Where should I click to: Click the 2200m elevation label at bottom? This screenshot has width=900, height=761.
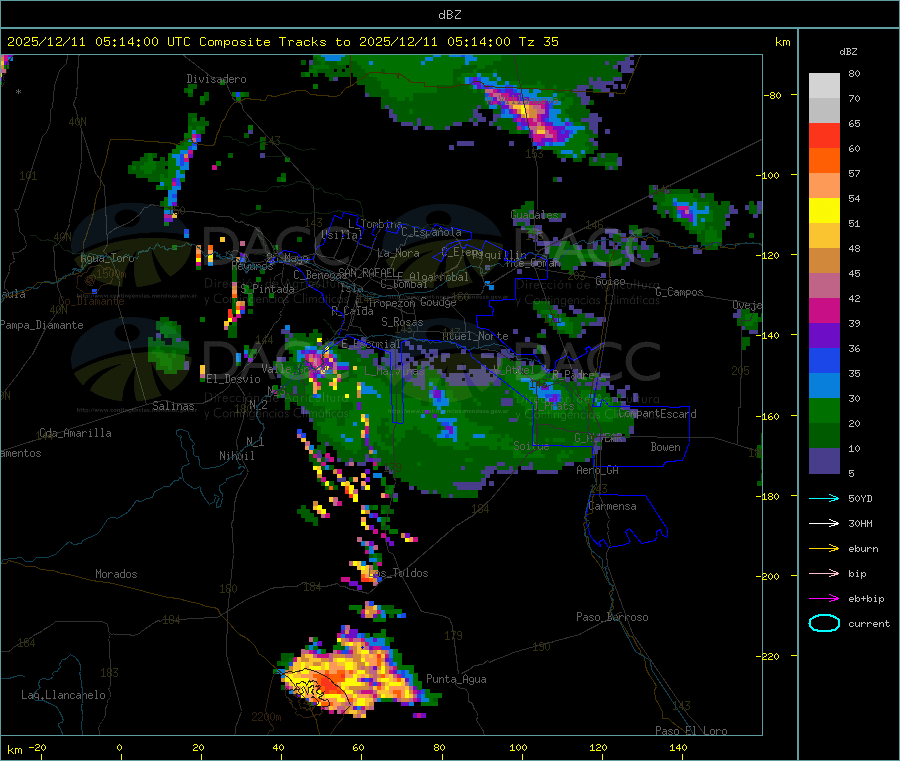266,717
